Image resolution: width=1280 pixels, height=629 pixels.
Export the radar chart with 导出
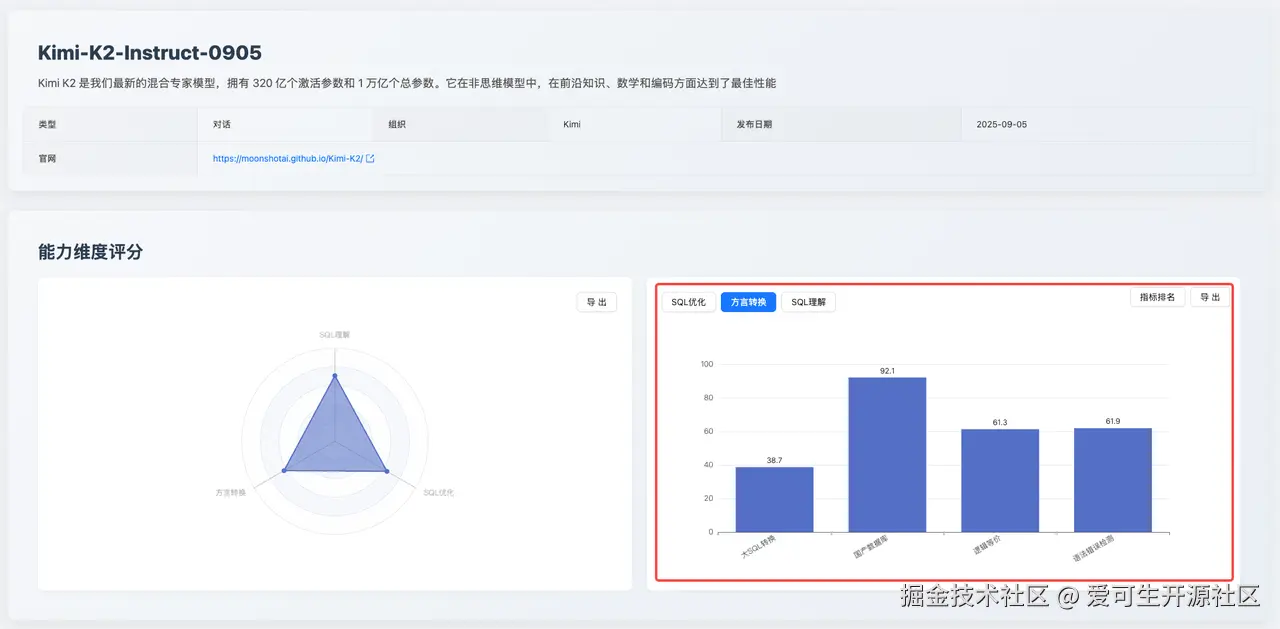(x=597, y=302)
